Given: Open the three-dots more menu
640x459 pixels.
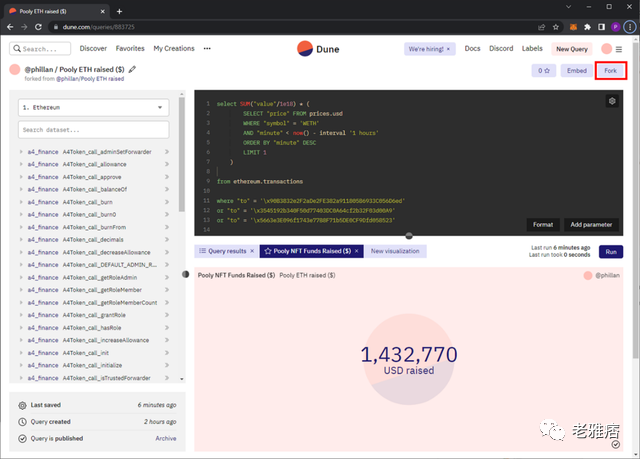Looking at the screenshot, I should pos(207,49).
